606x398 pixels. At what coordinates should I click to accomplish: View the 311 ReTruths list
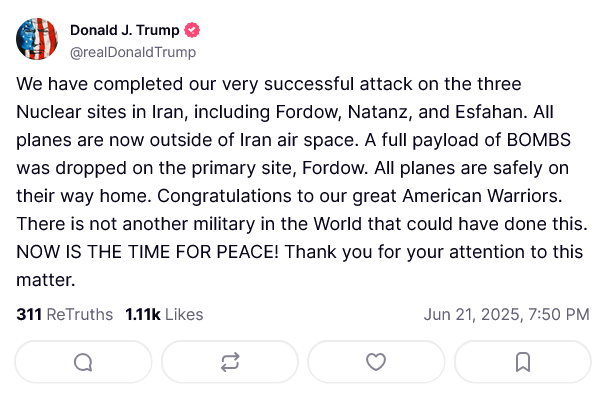pos(65,314)
